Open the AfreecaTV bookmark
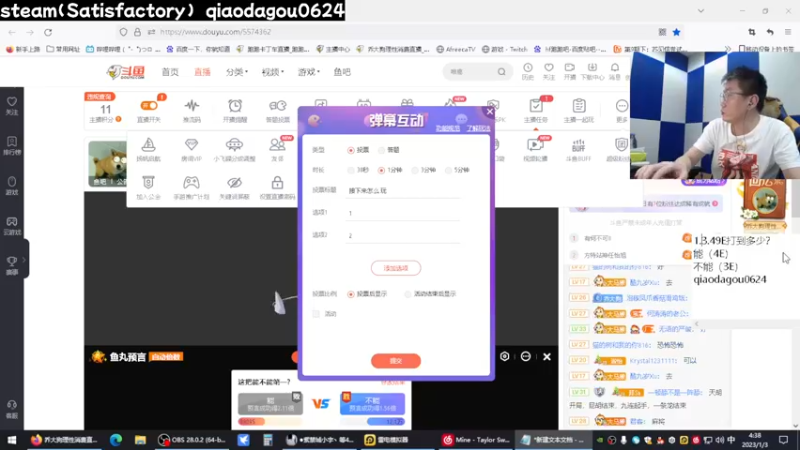This screenshot has width=800, height=450. (x=456, y=49)
